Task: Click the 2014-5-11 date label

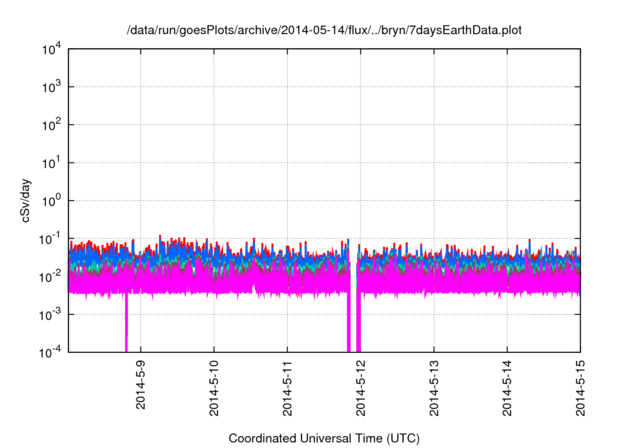Action: [x=287, y=388]
